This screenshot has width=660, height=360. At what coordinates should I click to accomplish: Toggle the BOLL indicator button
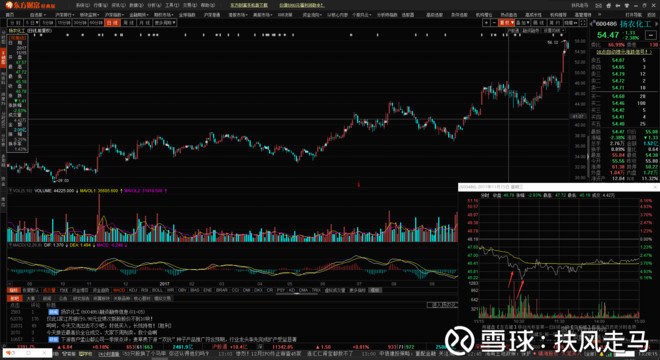tap(157, 290)
